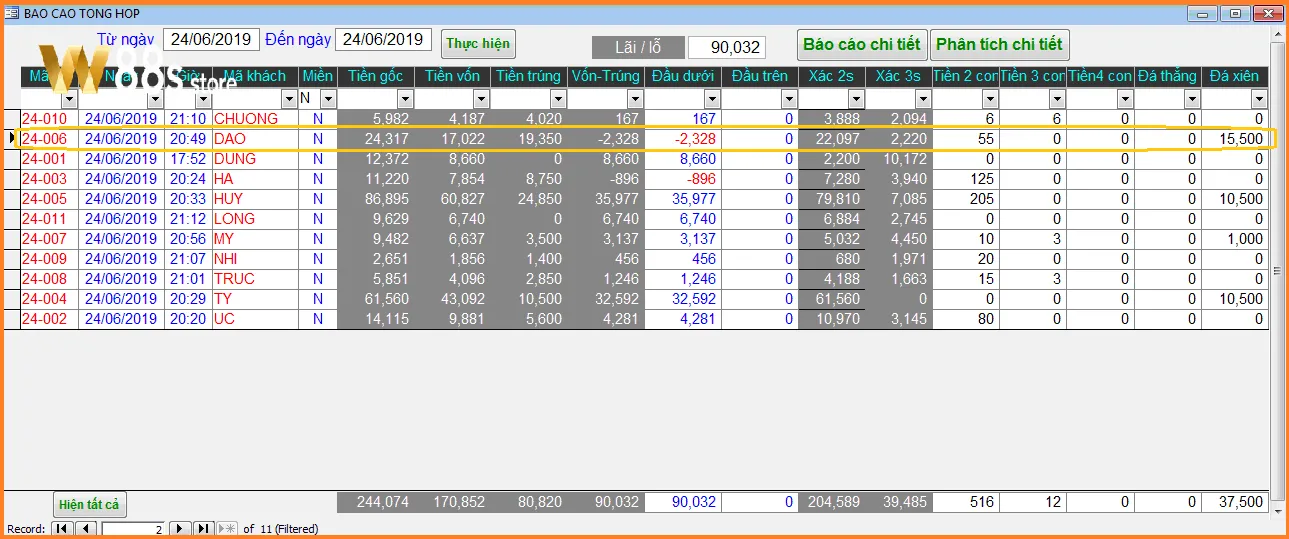
Task: Select customer name CHUONG
Action: (246, 119)
